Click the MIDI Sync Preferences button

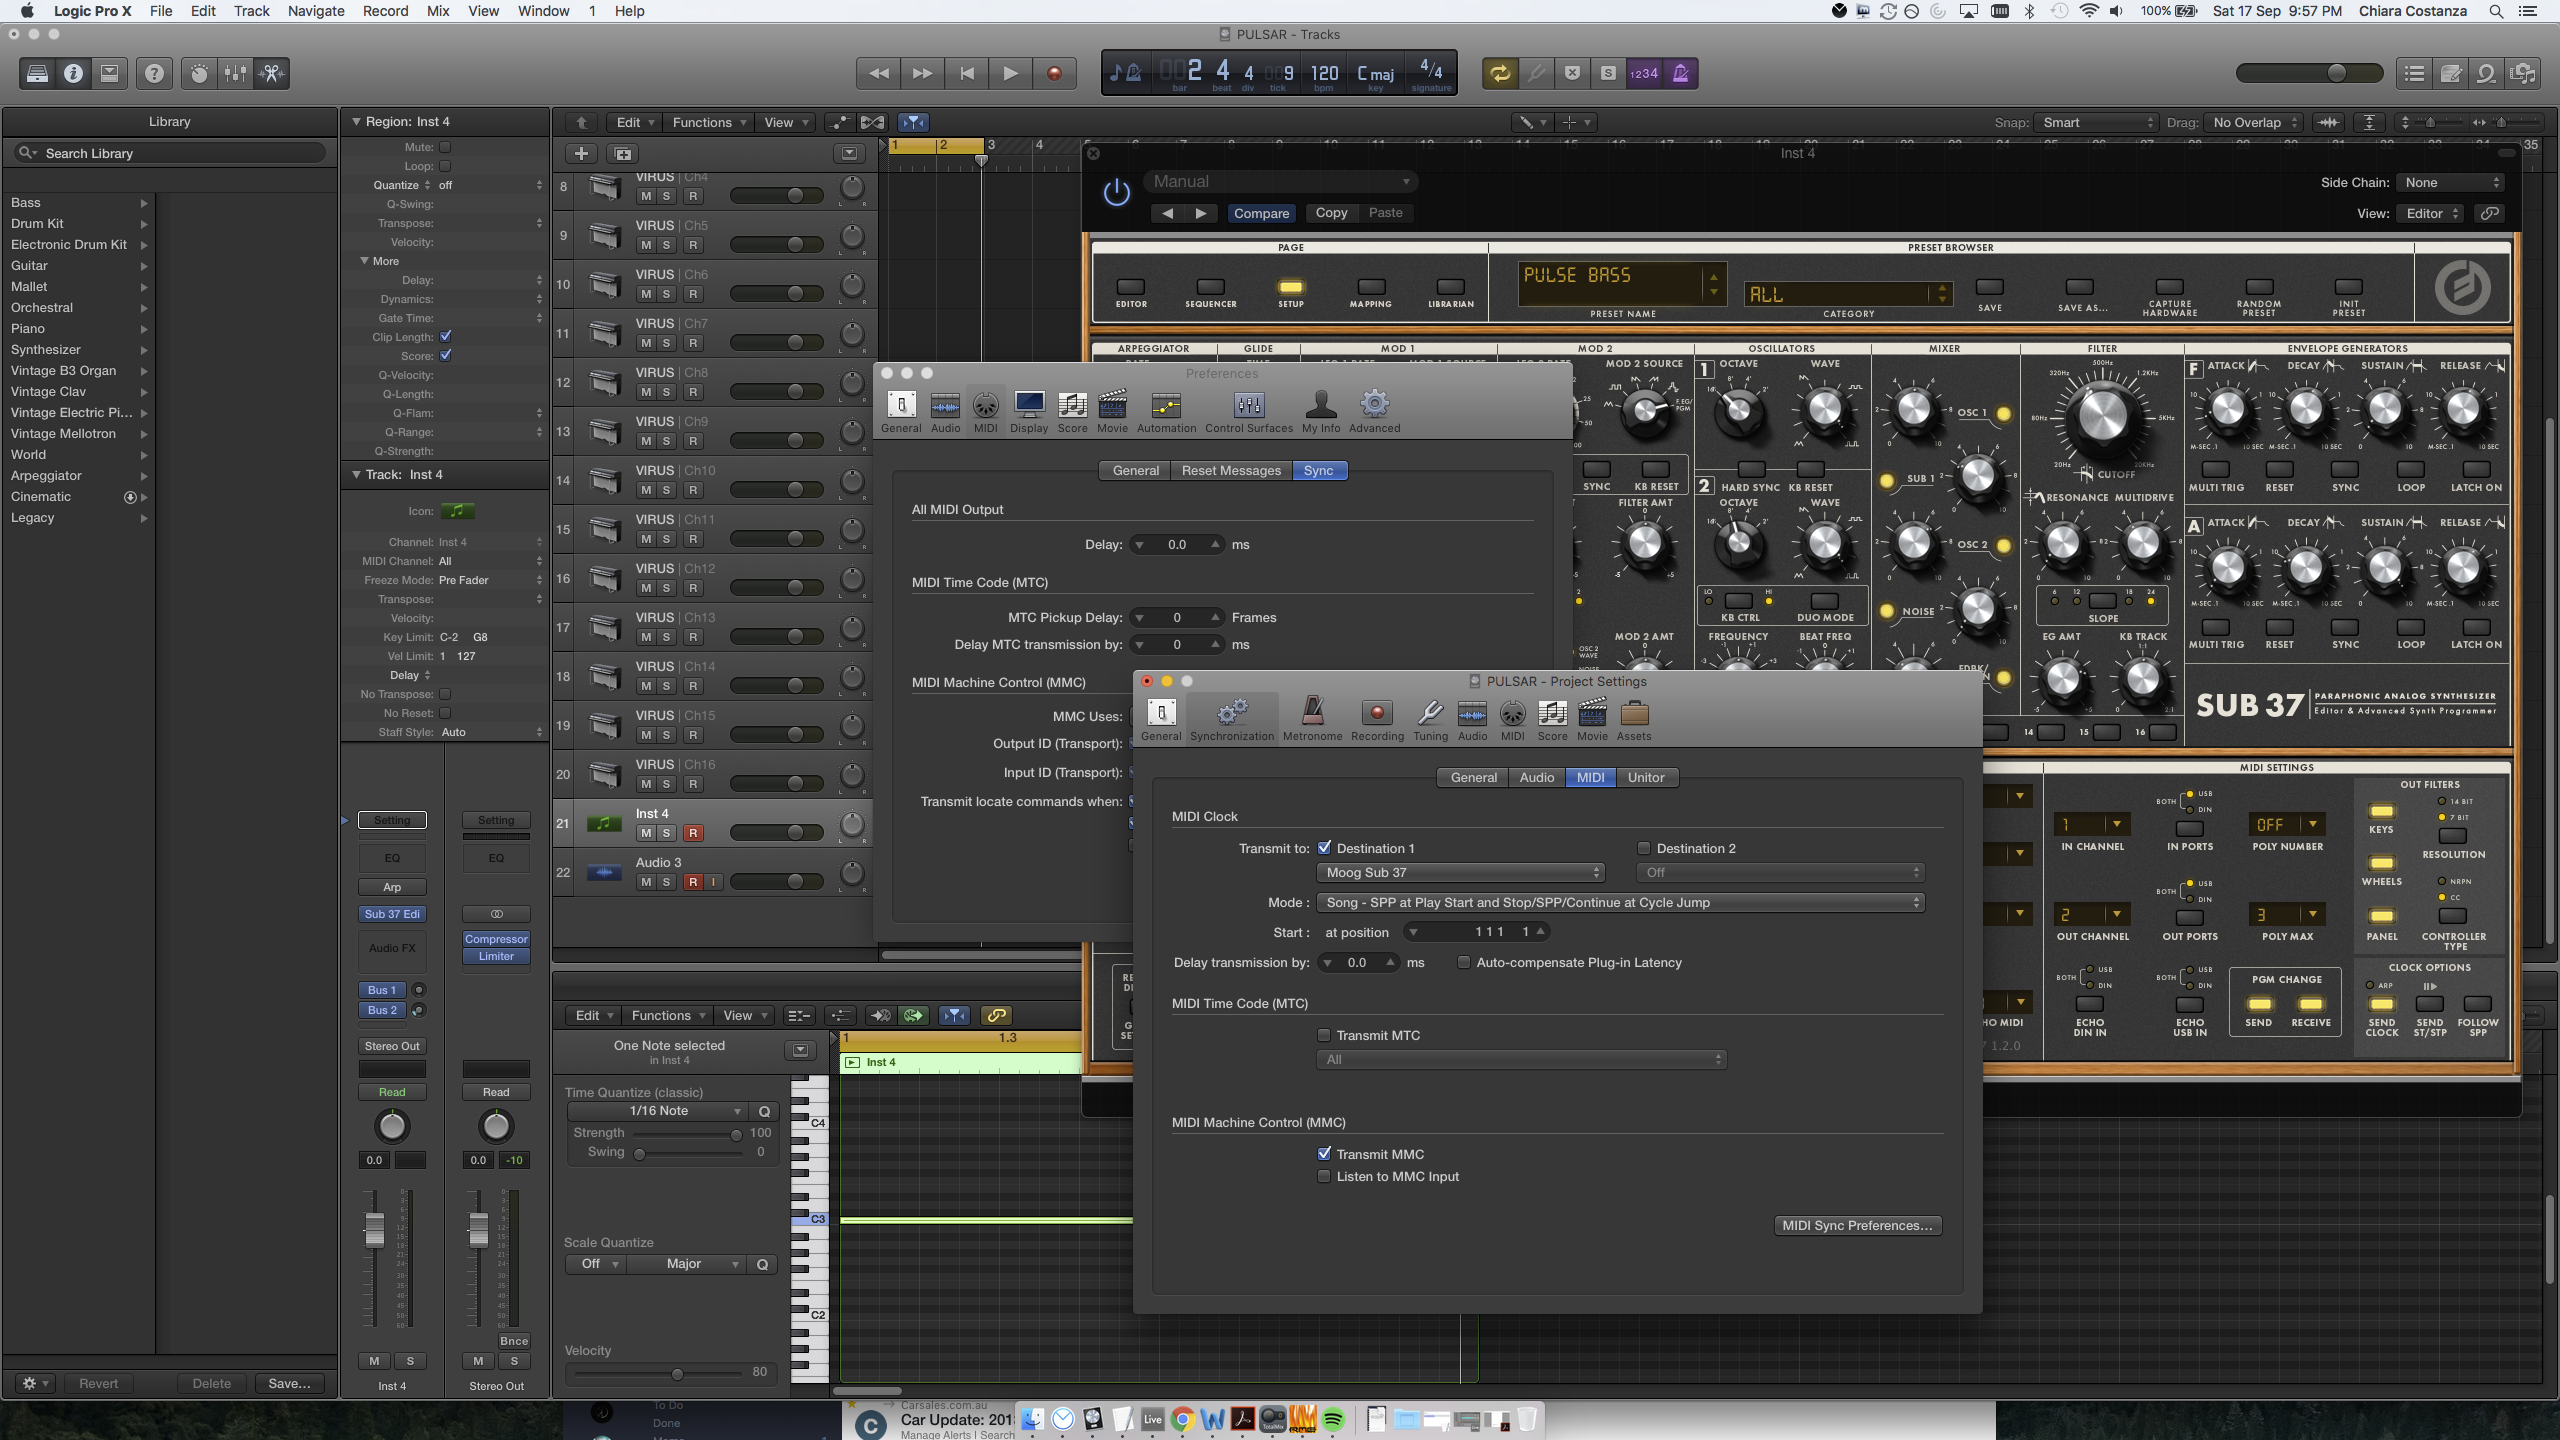point(1857,1225)
